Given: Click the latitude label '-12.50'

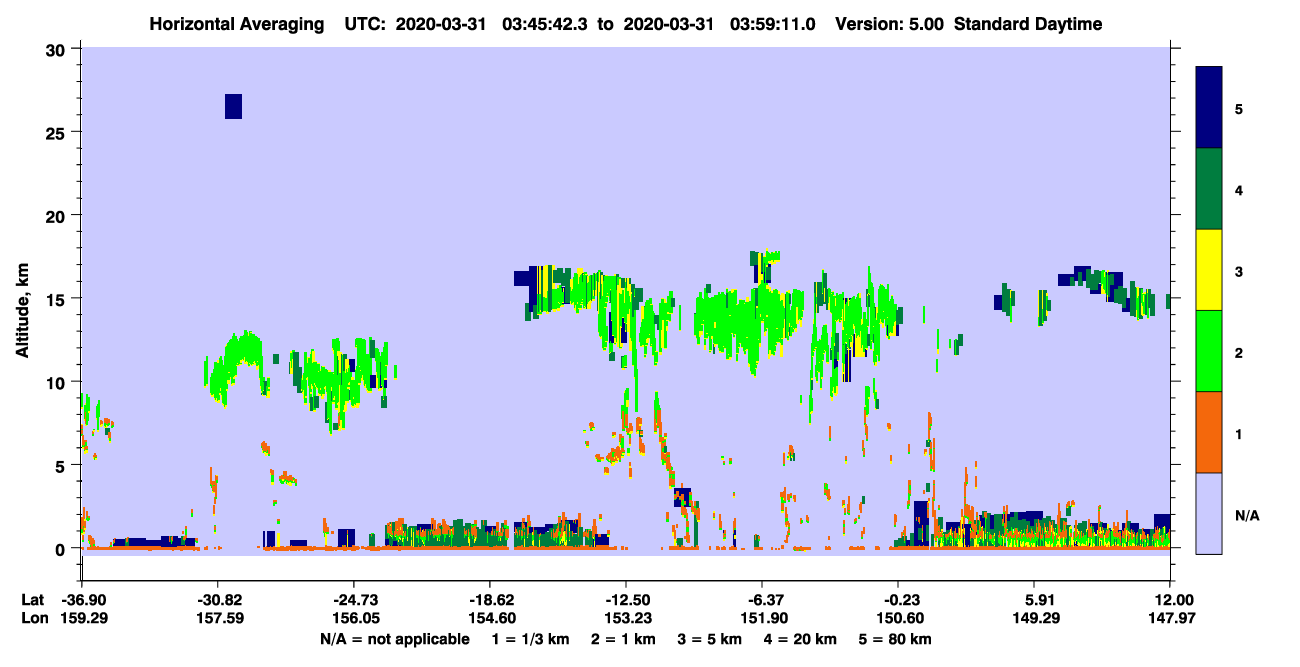Looking at the screenshot, I should [x=626, y=600].
